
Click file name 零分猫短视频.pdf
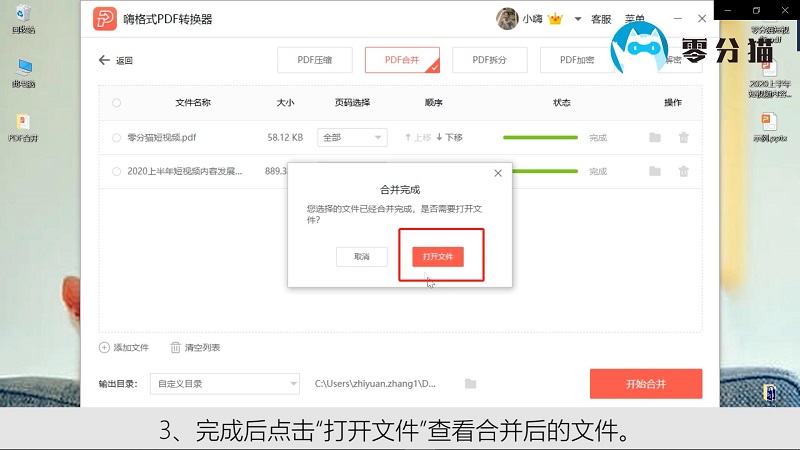point(162,137)
